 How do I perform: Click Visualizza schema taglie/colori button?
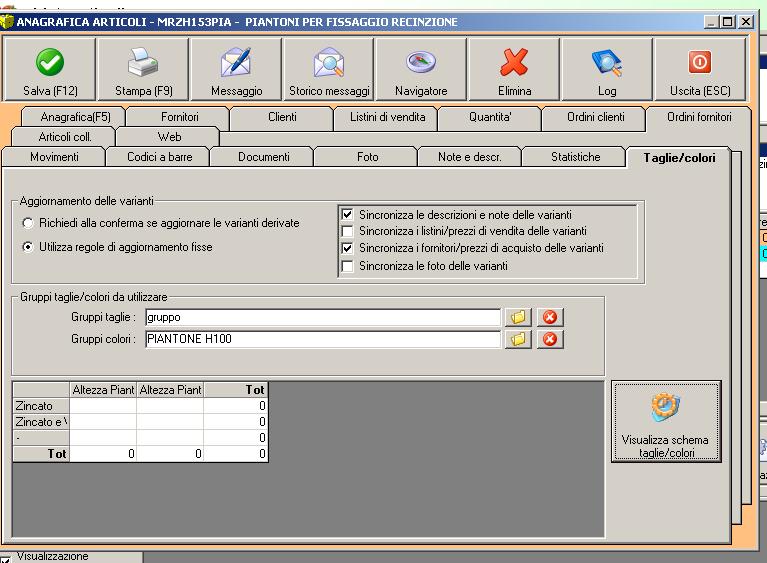pos(666,422)
